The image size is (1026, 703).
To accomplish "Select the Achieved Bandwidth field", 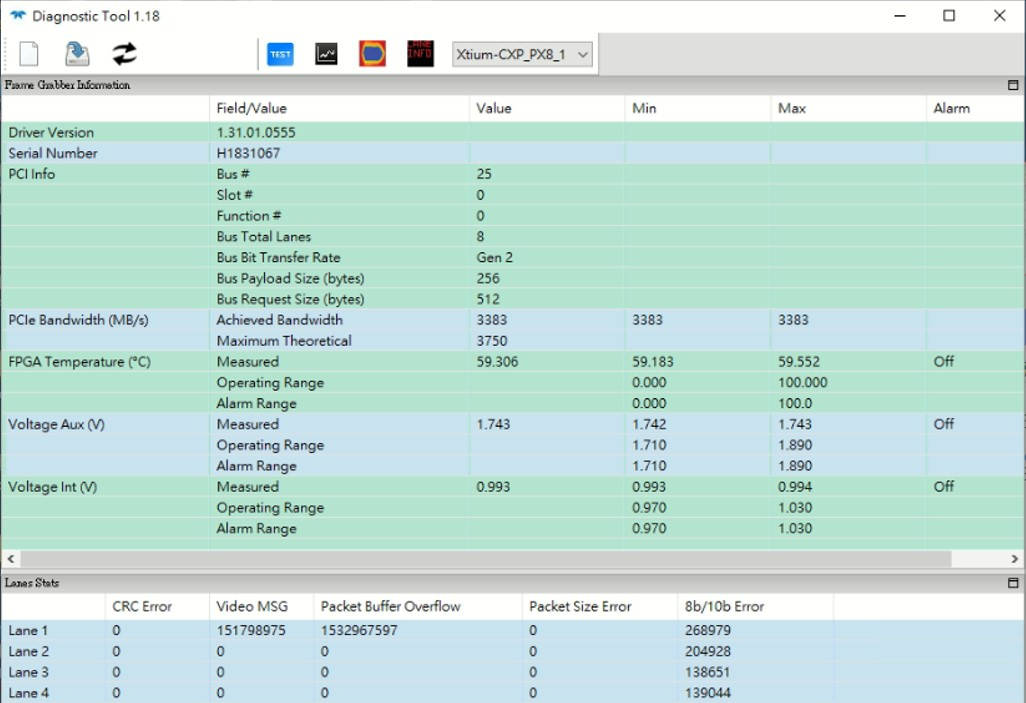I will (x=279, y=320).
